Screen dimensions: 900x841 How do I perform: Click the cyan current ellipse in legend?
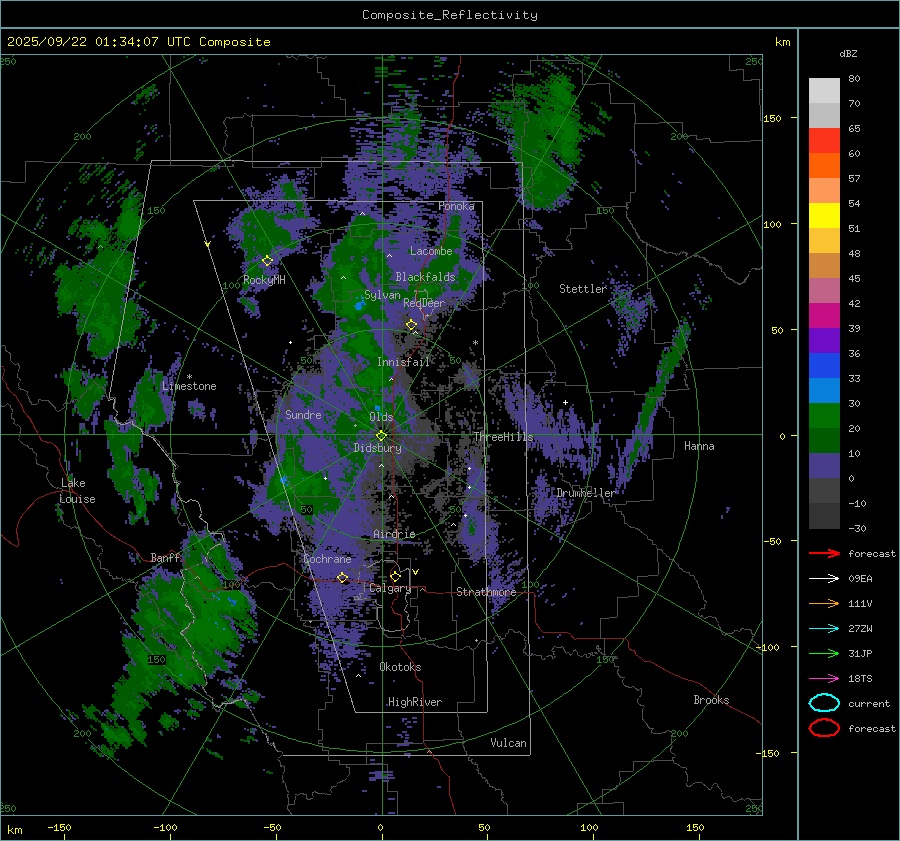[823, 703]
